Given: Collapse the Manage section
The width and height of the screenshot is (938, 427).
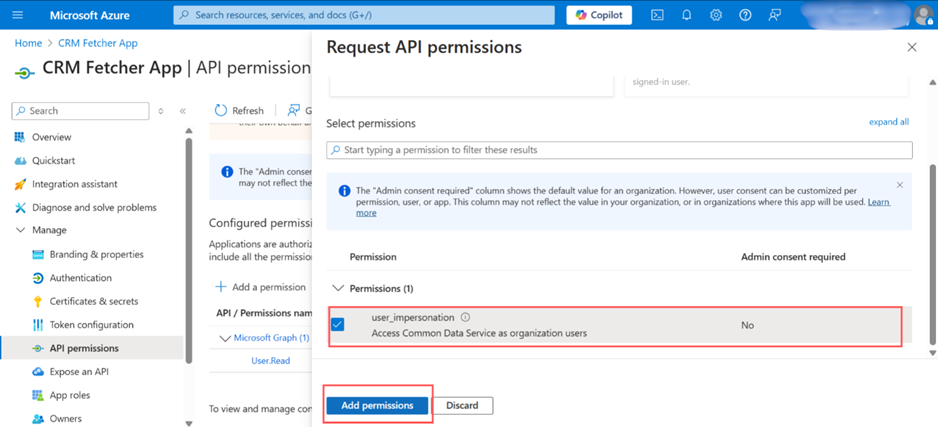Looking at the screenshot, I should point(20,230).
